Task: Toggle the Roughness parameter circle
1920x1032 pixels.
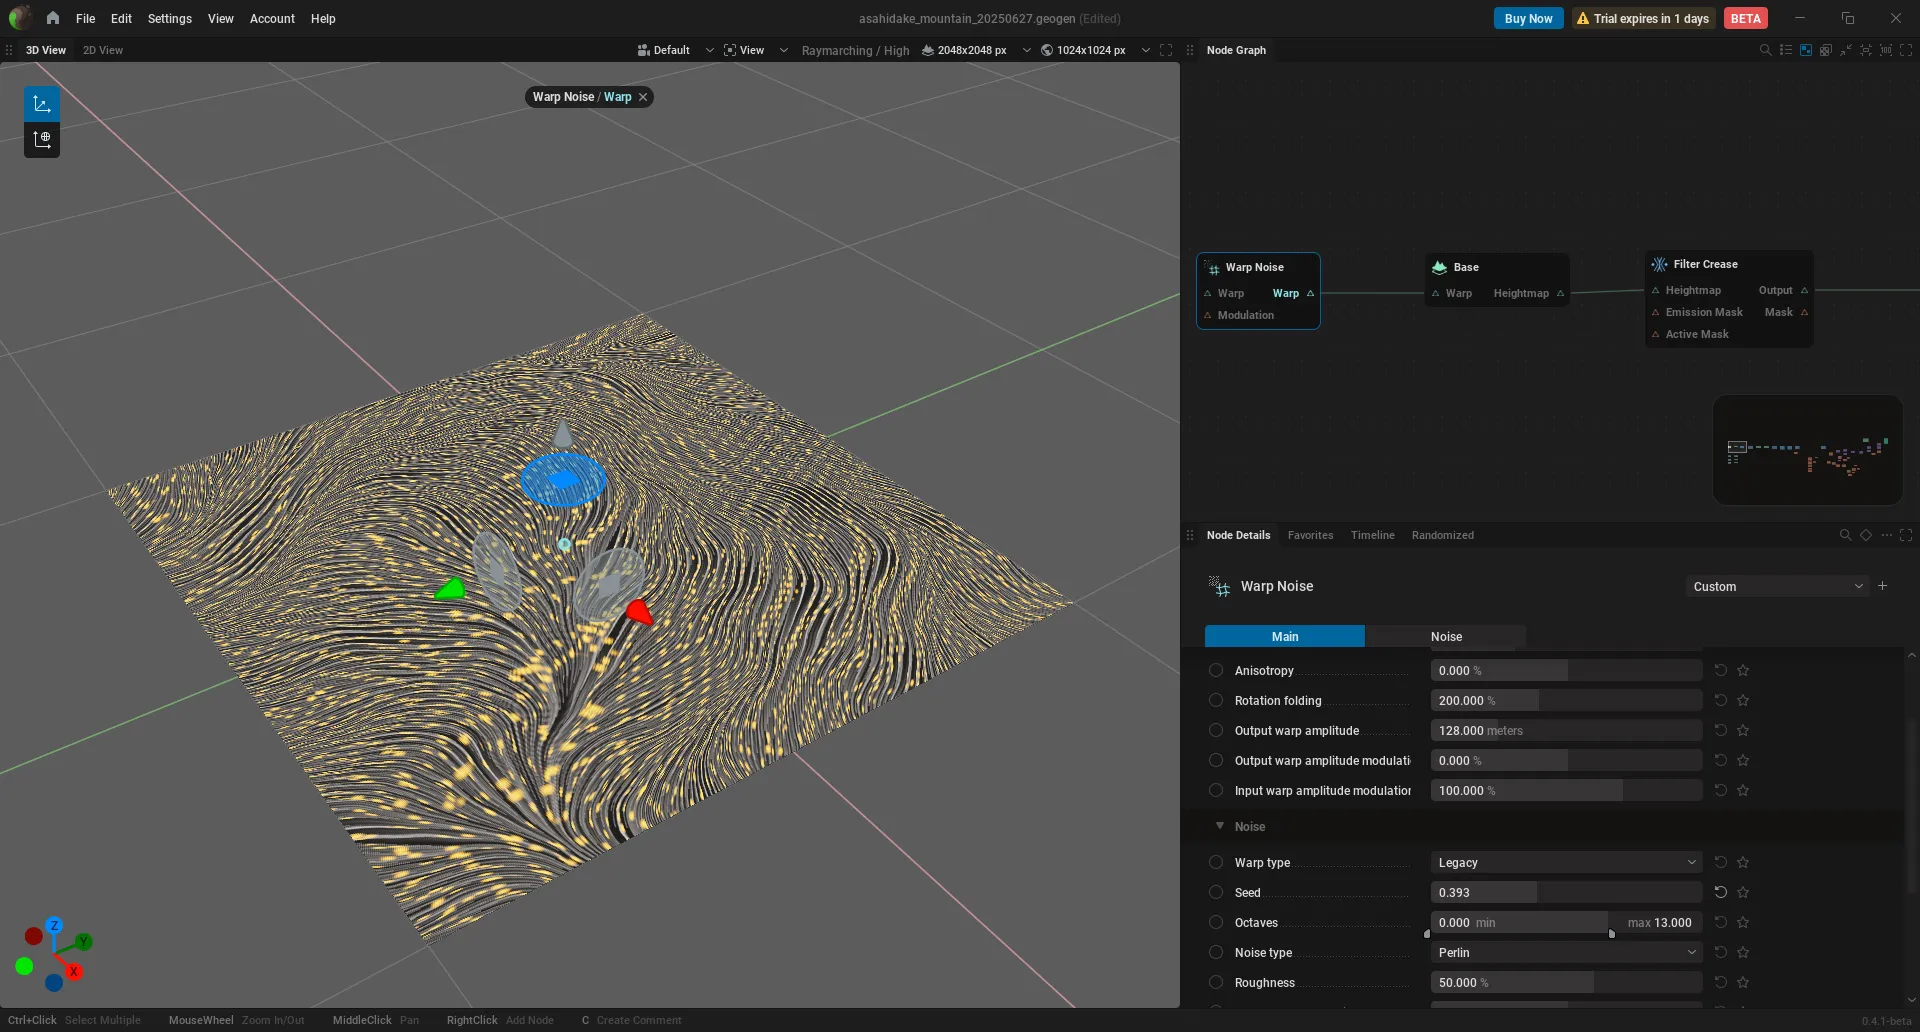Action: tap(1216, 982)
